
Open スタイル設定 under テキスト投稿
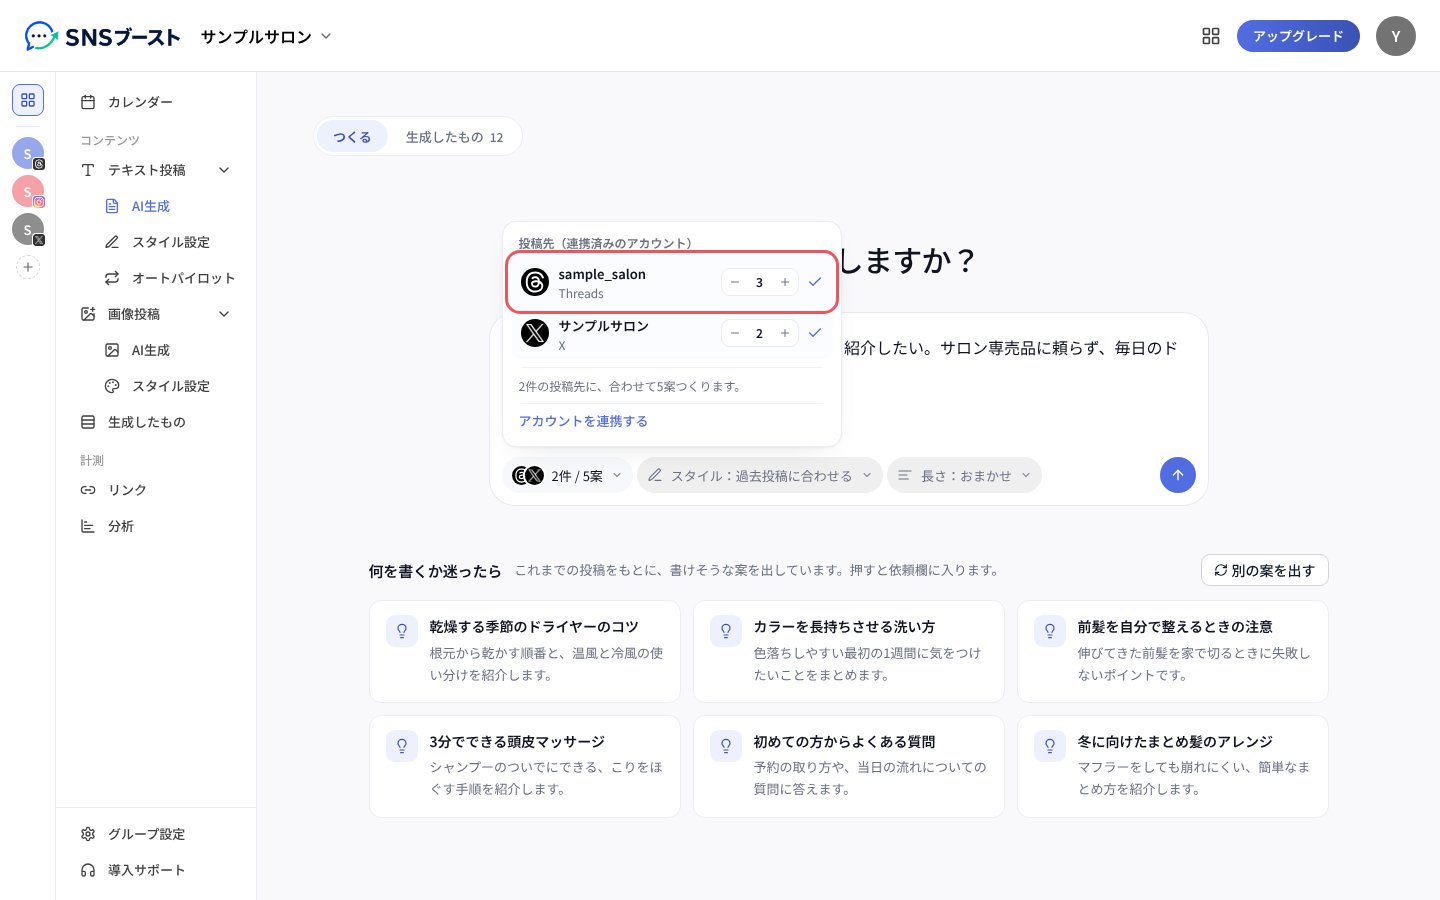click(168, 242)
